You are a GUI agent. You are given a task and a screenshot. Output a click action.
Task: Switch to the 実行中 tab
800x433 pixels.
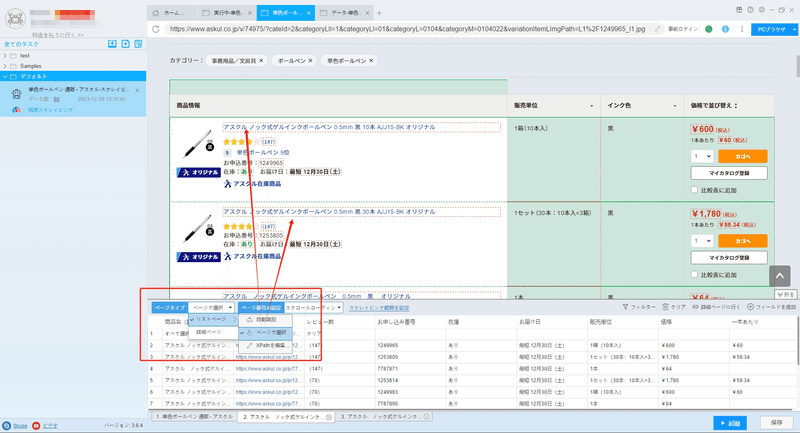227,13
